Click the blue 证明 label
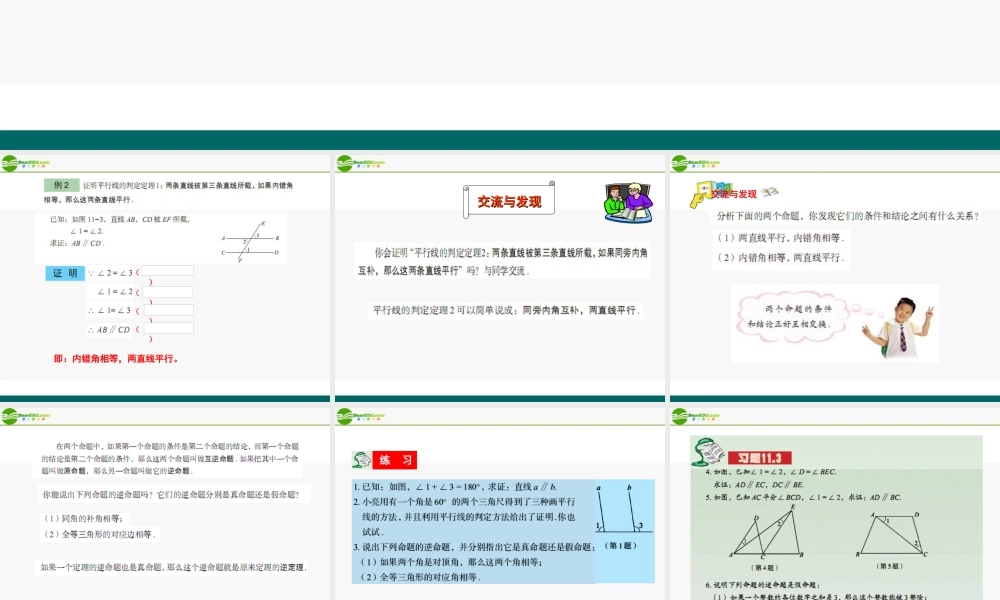The width and height of the screenshot is (1000, 600). pyautogui.click(x=64, y=273)
